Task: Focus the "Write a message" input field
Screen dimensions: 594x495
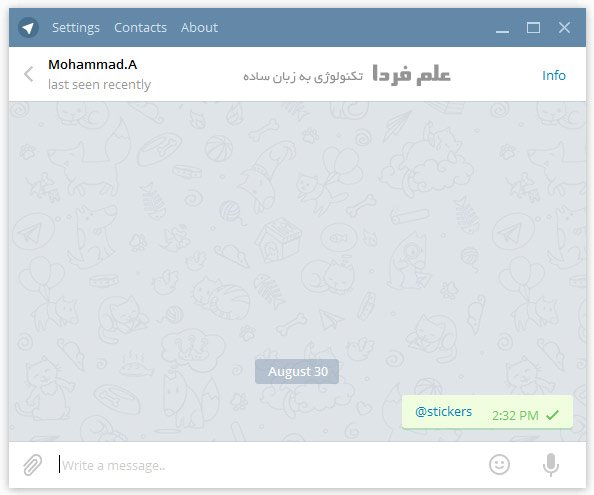Action: click(269, 465)
